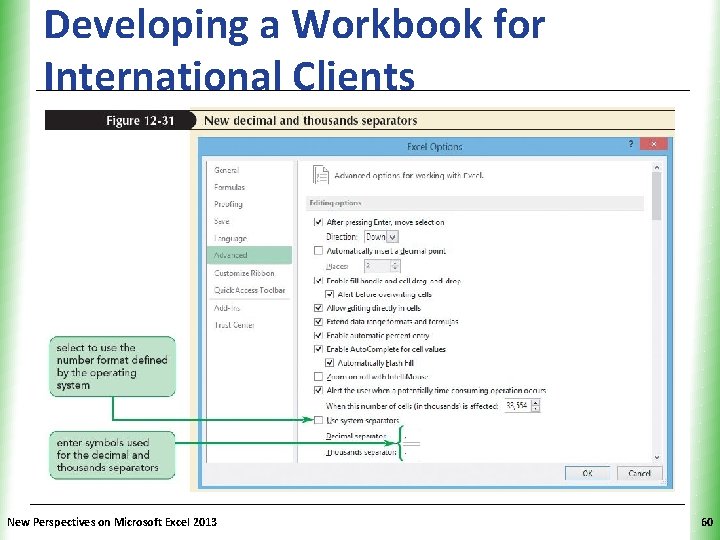
Task: Toggle 'Automatically Flash Fill' checkbox
Action: click(329, 363)
